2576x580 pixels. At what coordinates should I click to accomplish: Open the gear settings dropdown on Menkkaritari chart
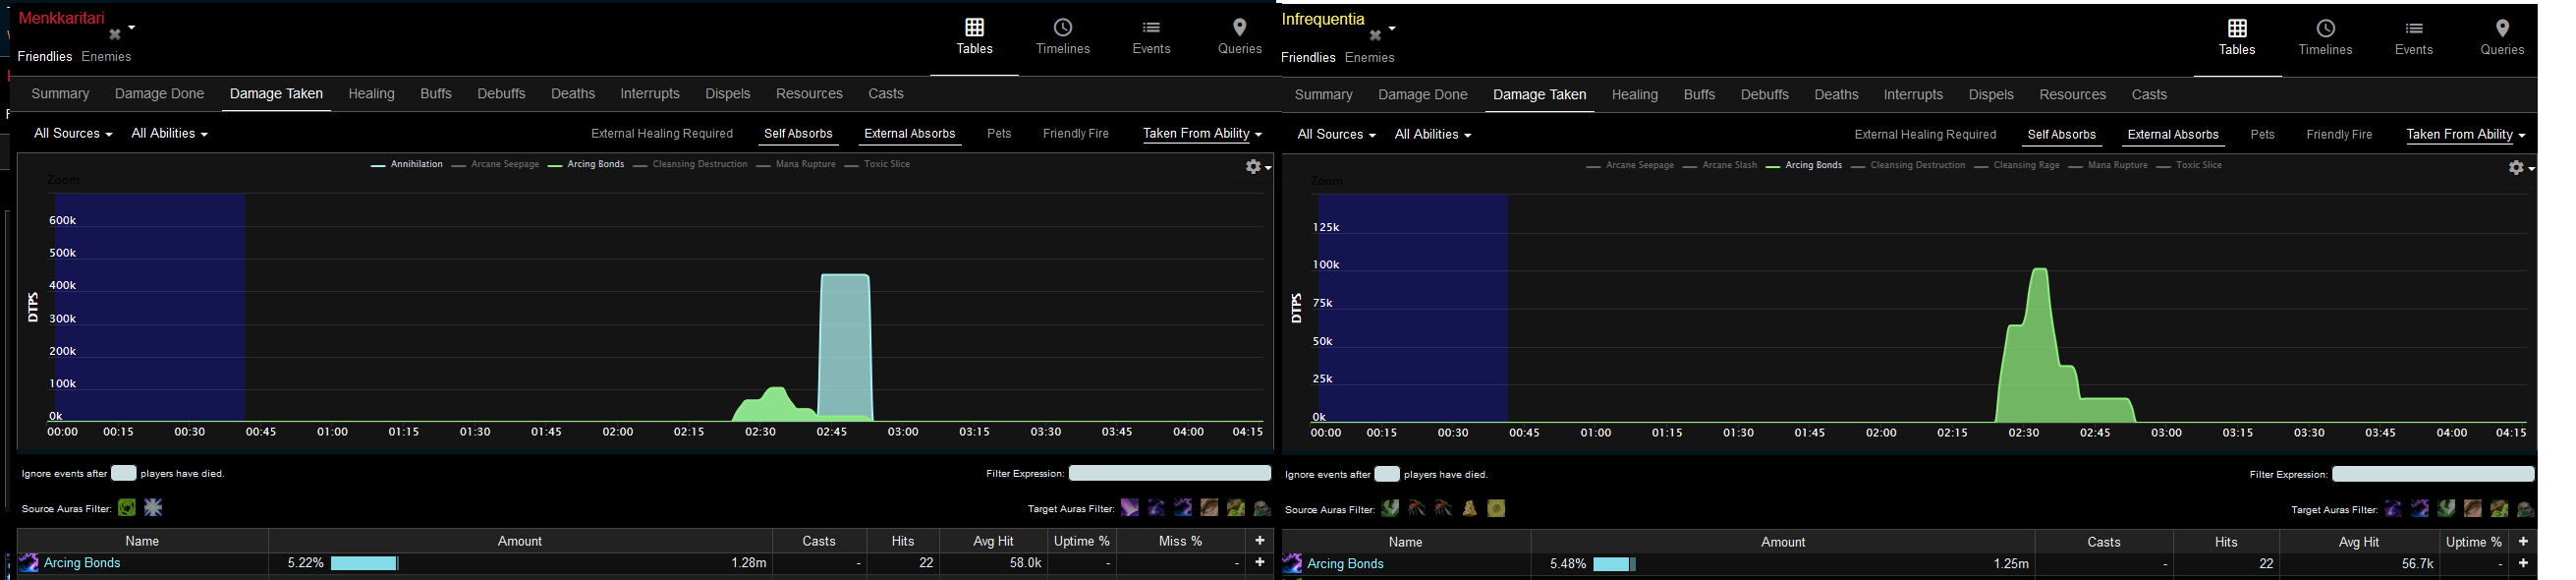1257,167
